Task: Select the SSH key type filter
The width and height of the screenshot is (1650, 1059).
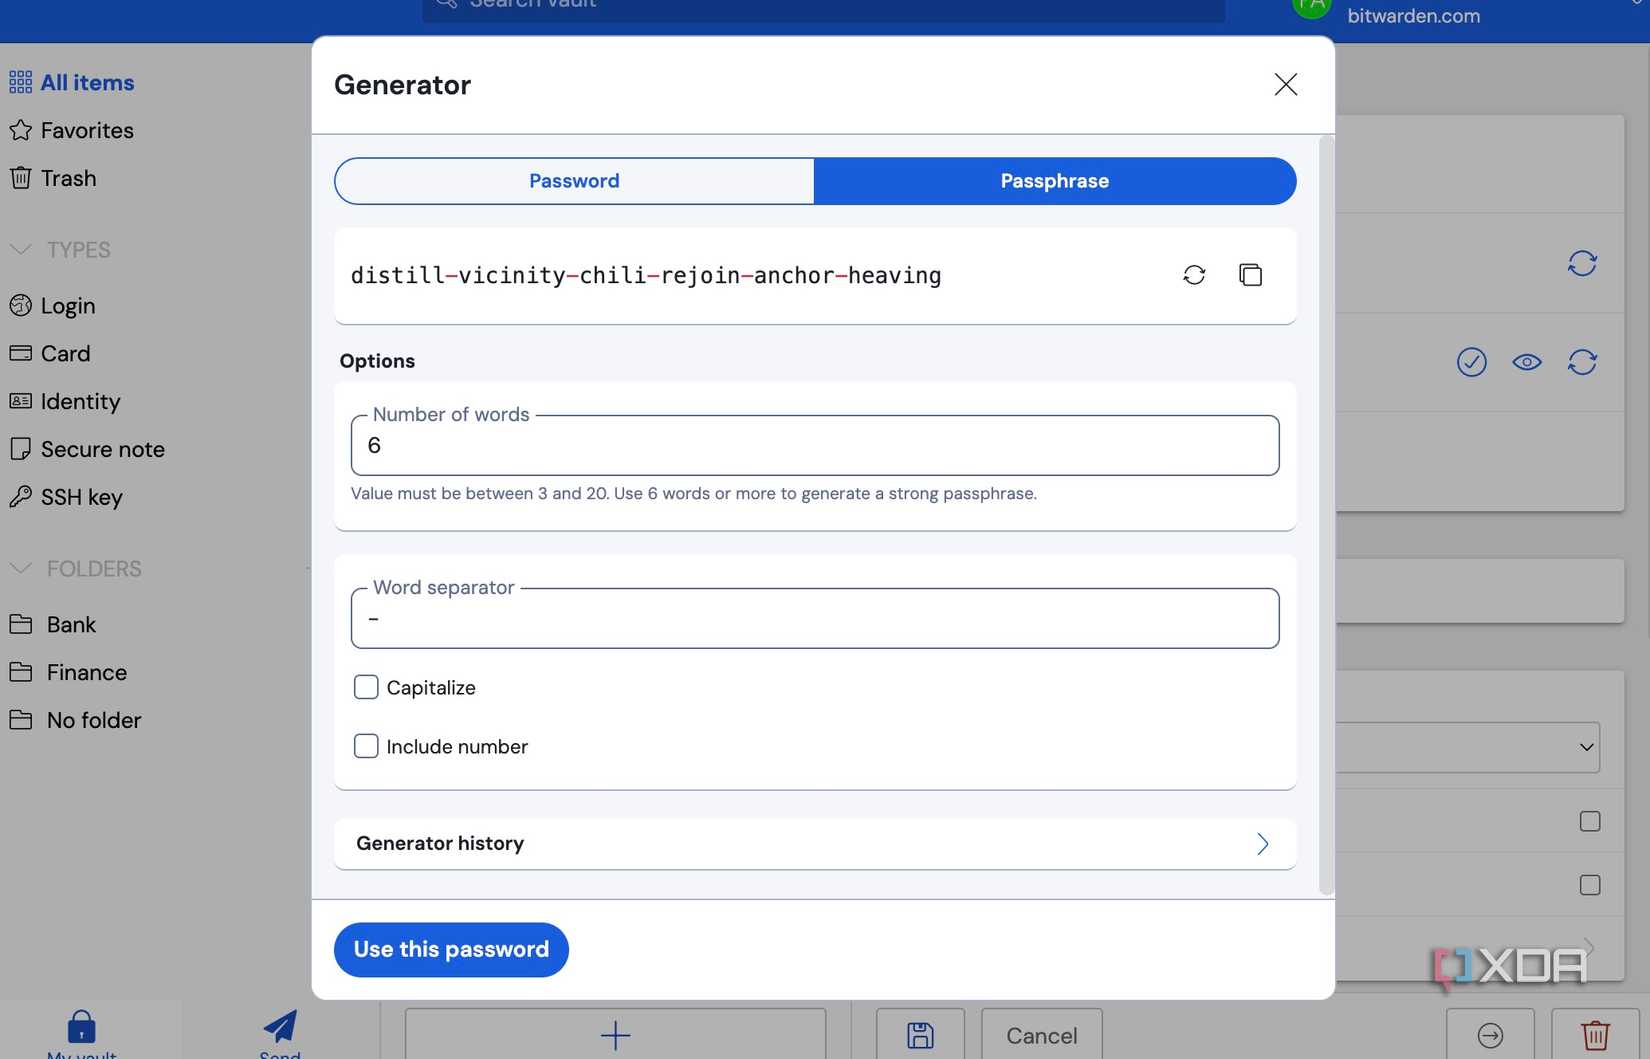Action: 80,497
